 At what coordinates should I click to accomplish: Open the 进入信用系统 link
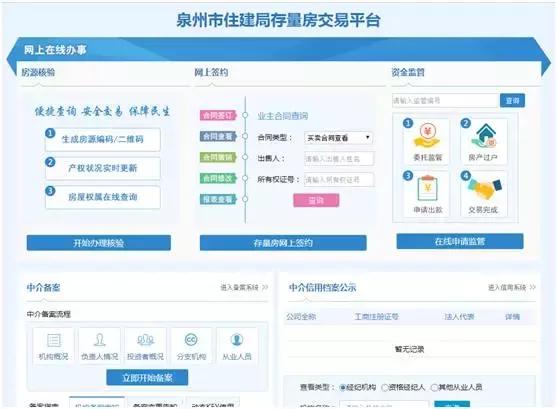[x=512, y=287]
